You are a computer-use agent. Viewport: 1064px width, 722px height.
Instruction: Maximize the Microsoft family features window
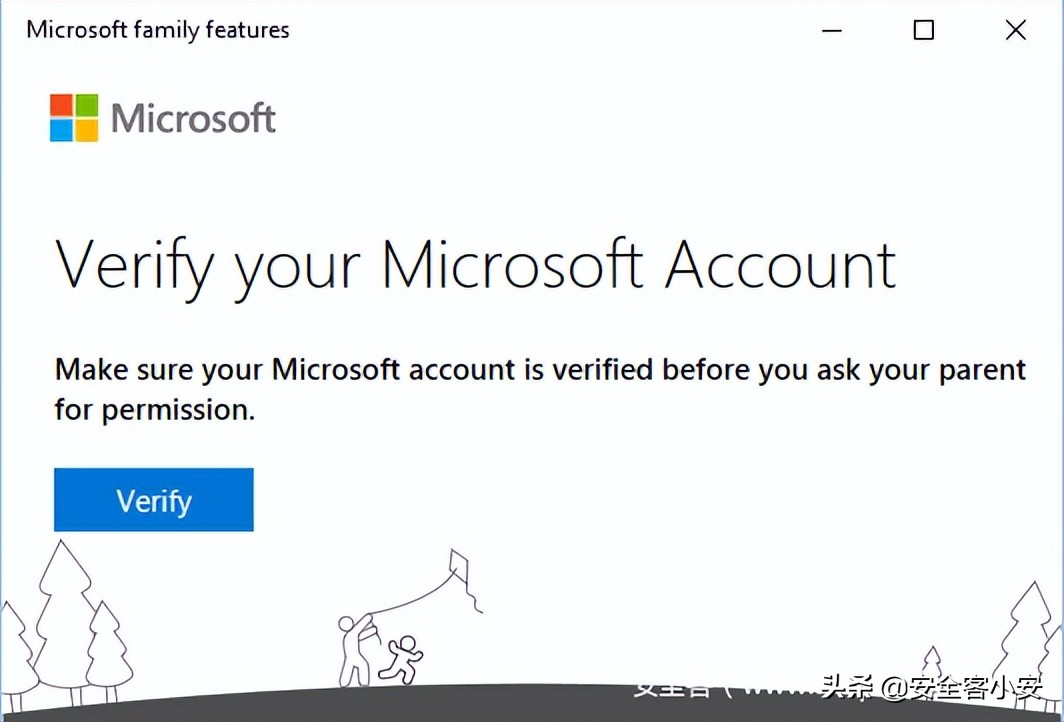pos(923,30)
